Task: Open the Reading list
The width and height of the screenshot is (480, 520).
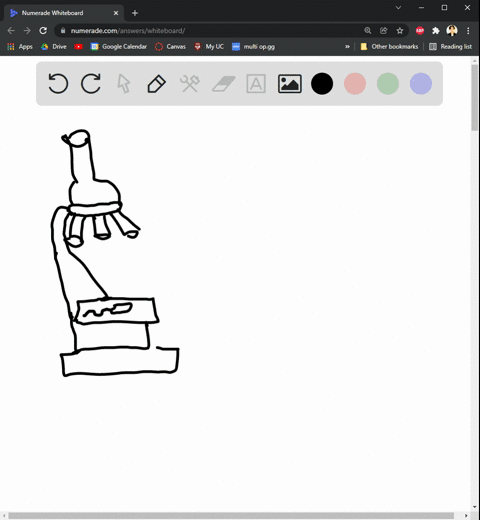Action: [450, 47]
